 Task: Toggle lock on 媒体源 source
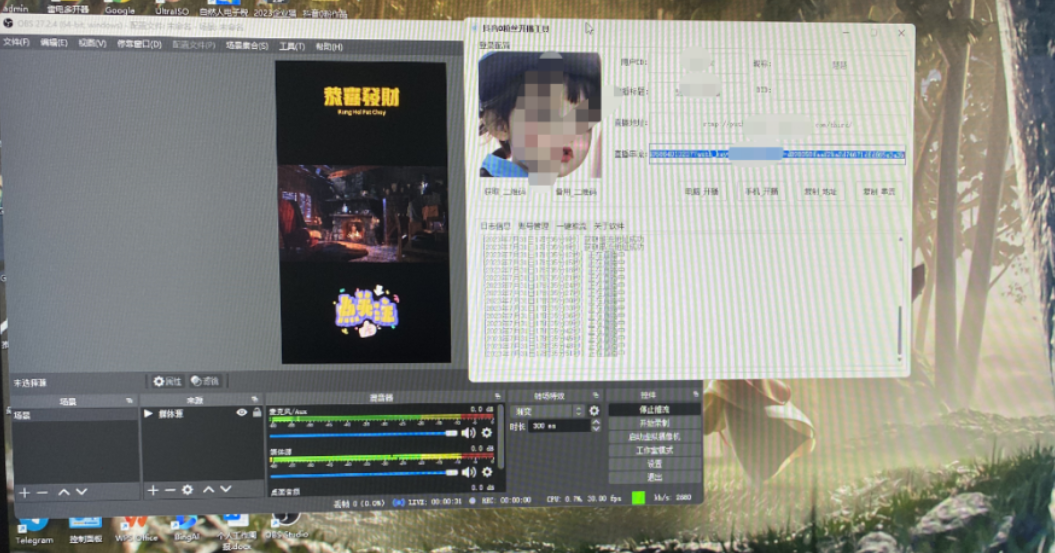[x=256, y=413]
